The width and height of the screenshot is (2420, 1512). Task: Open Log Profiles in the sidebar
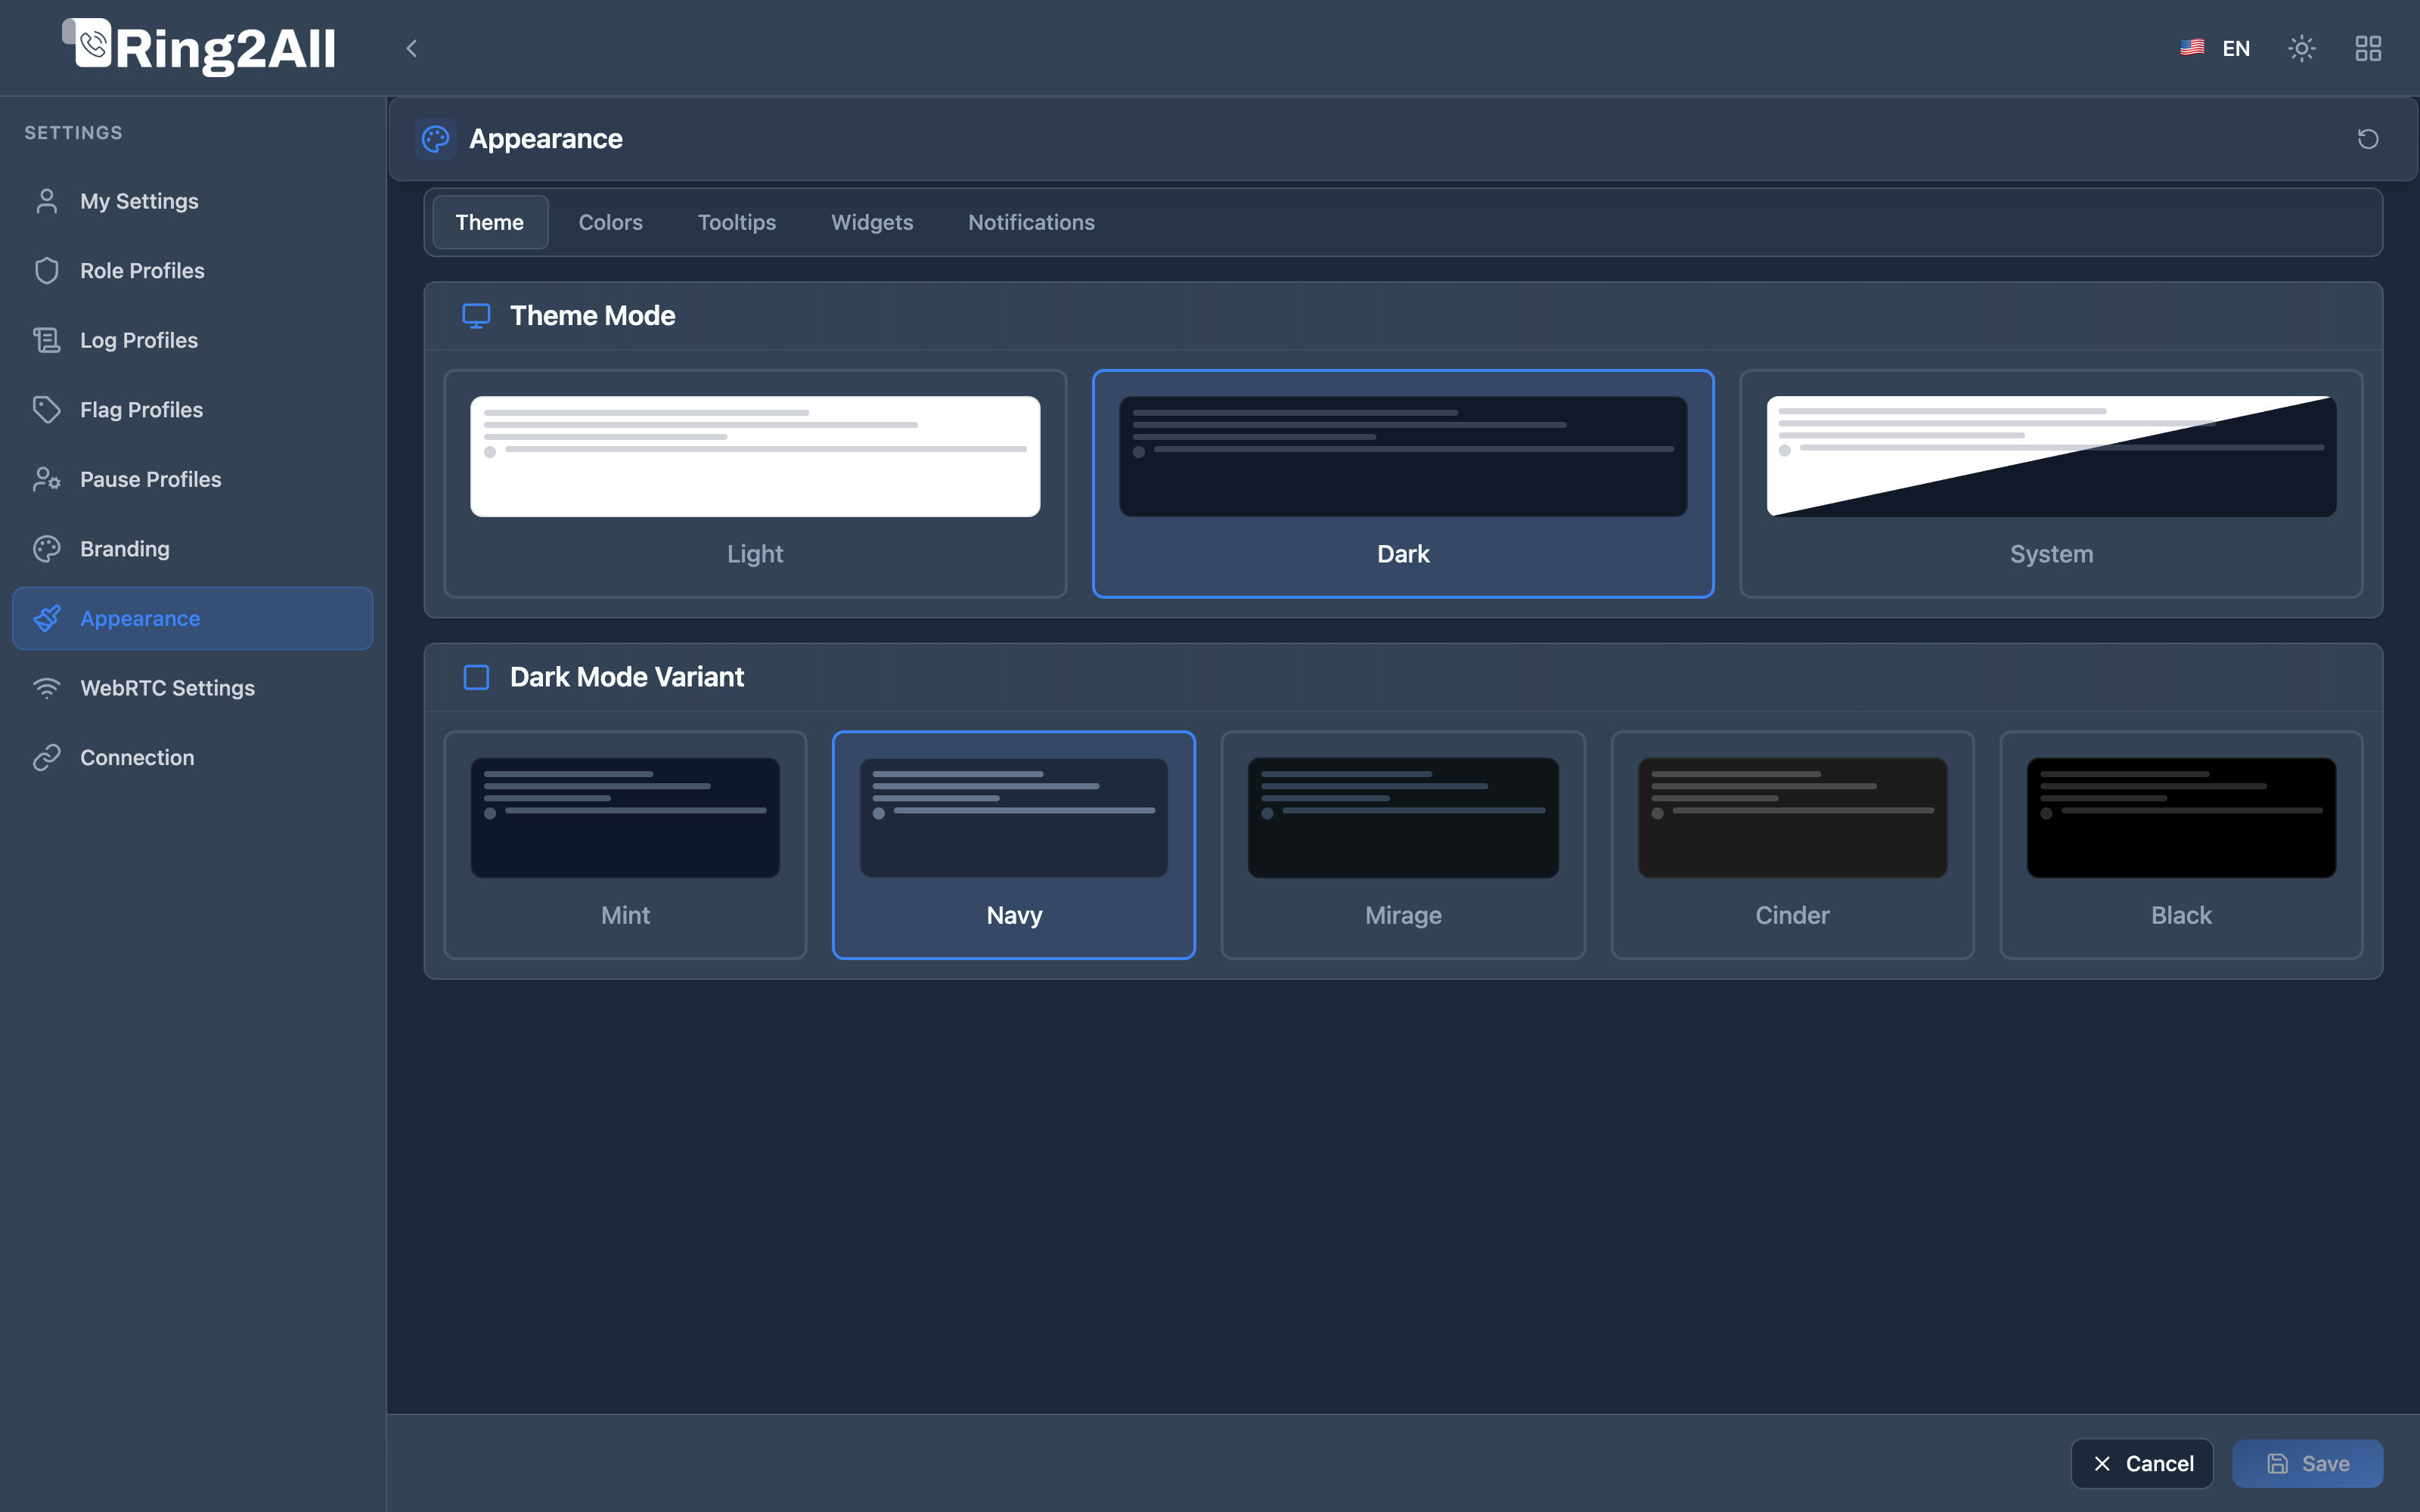[192, 340]
